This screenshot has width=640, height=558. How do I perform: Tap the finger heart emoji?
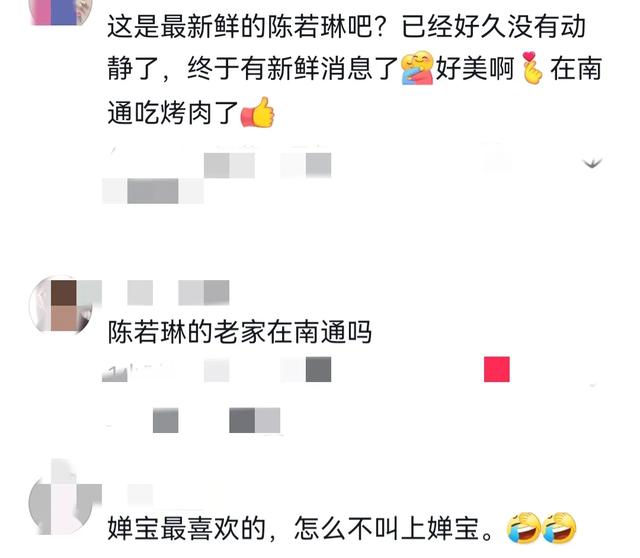point(532,68)
